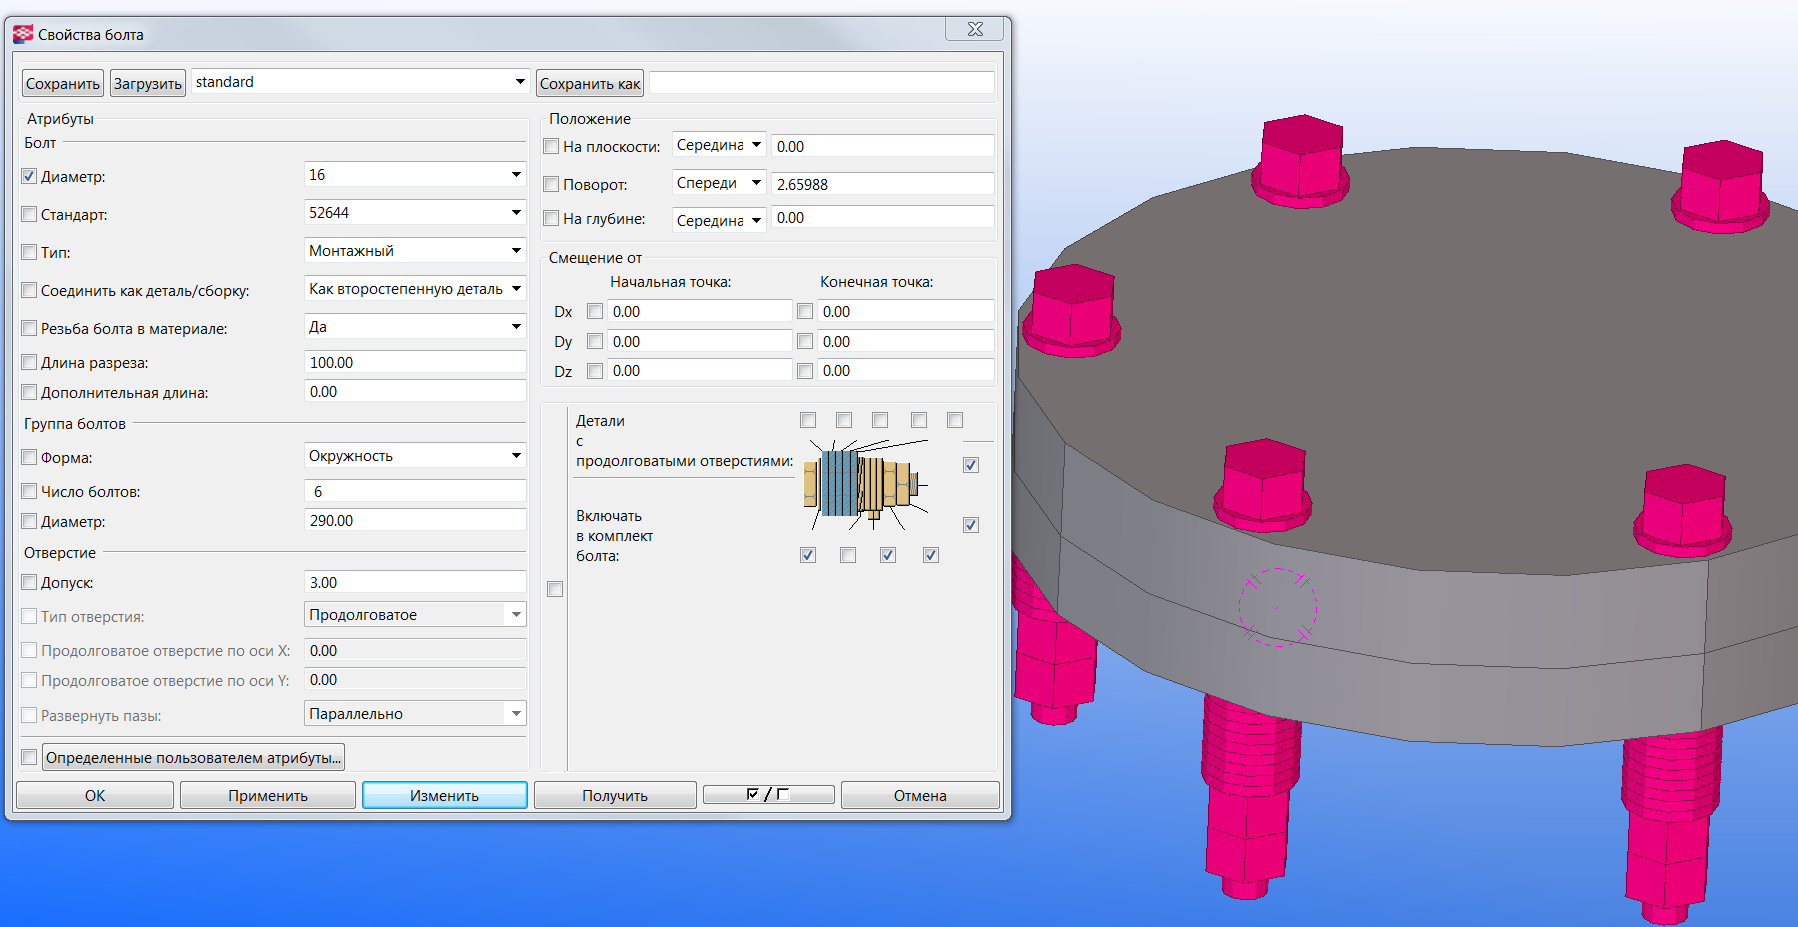
Task: Enable the Dx начальная точка checkbox
Action: 595,311
